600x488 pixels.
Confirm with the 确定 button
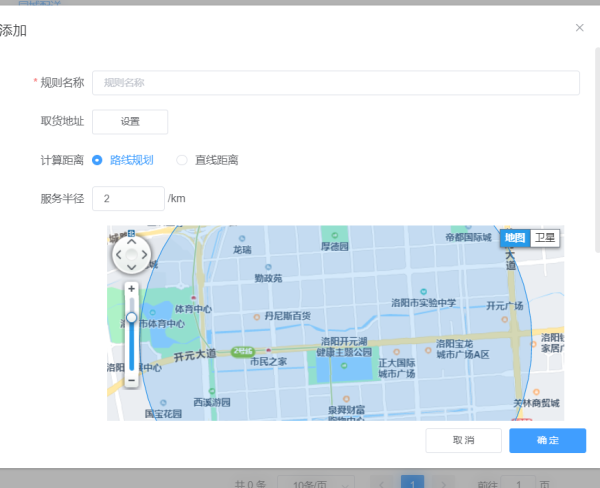548,440
